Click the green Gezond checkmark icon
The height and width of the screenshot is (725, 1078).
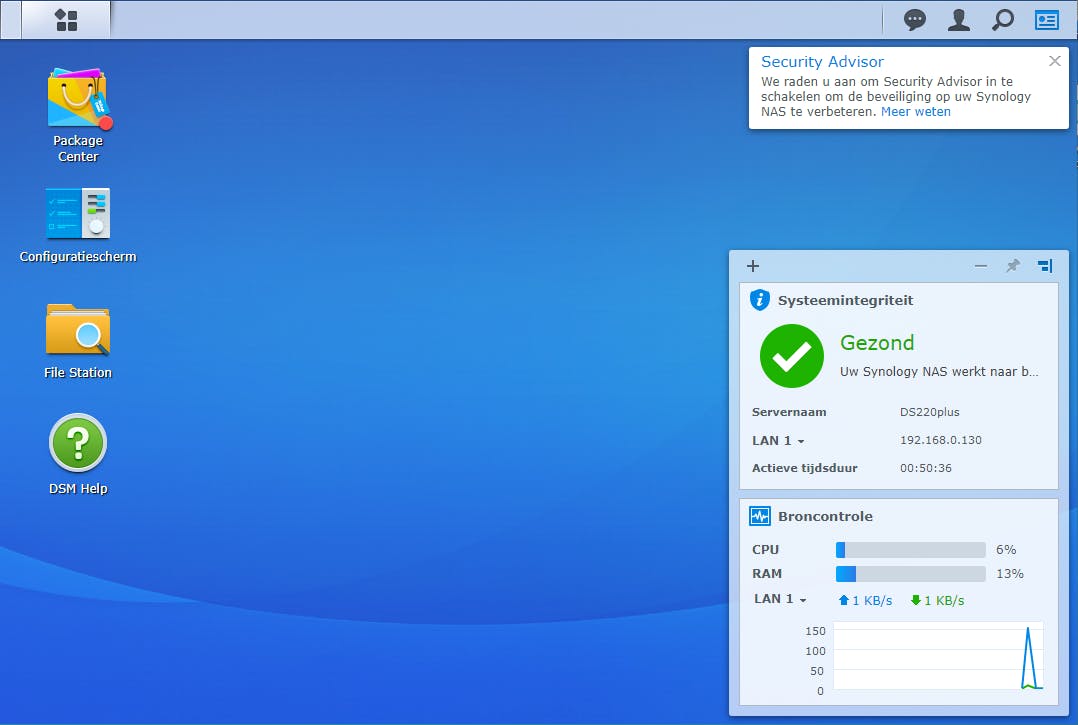click(x=791, y=356)
